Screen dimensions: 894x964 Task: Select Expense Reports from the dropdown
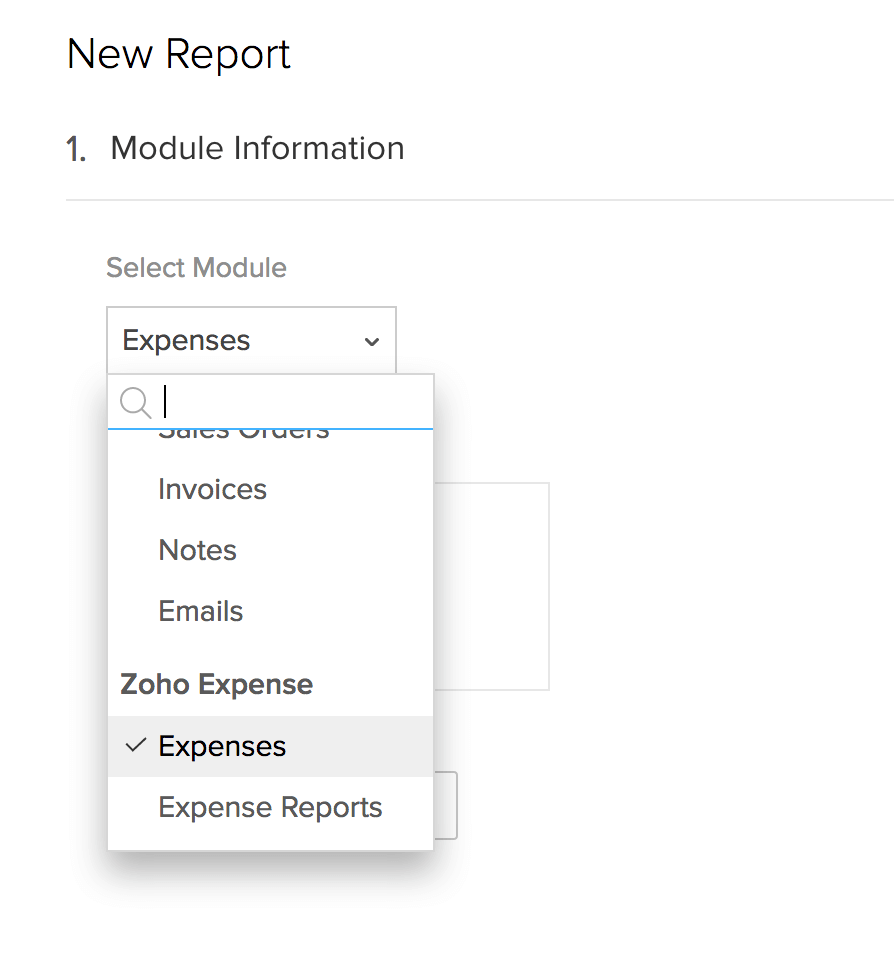point(269,806)
